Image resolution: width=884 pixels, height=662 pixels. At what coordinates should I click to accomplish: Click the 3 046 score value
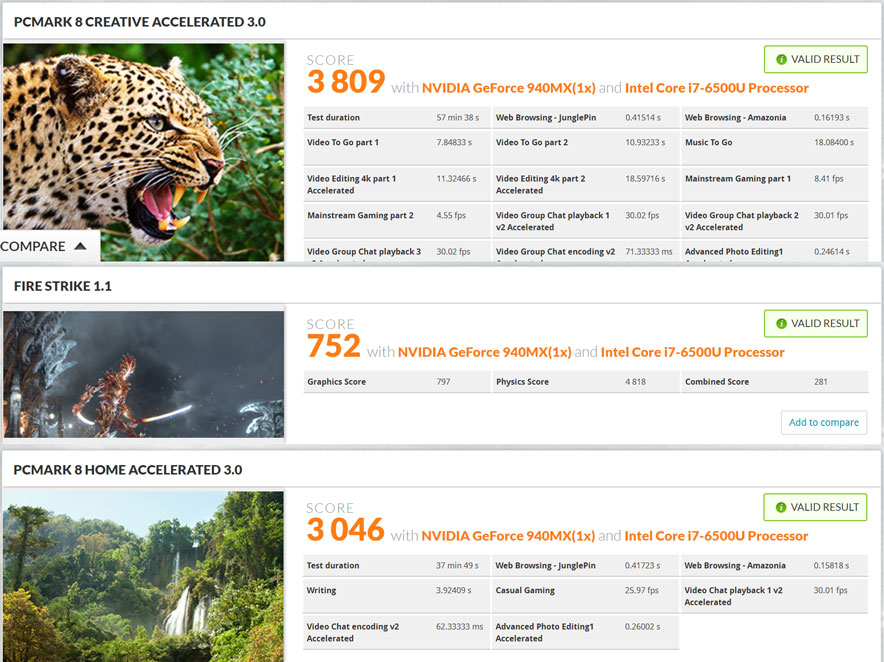point(346,529)
